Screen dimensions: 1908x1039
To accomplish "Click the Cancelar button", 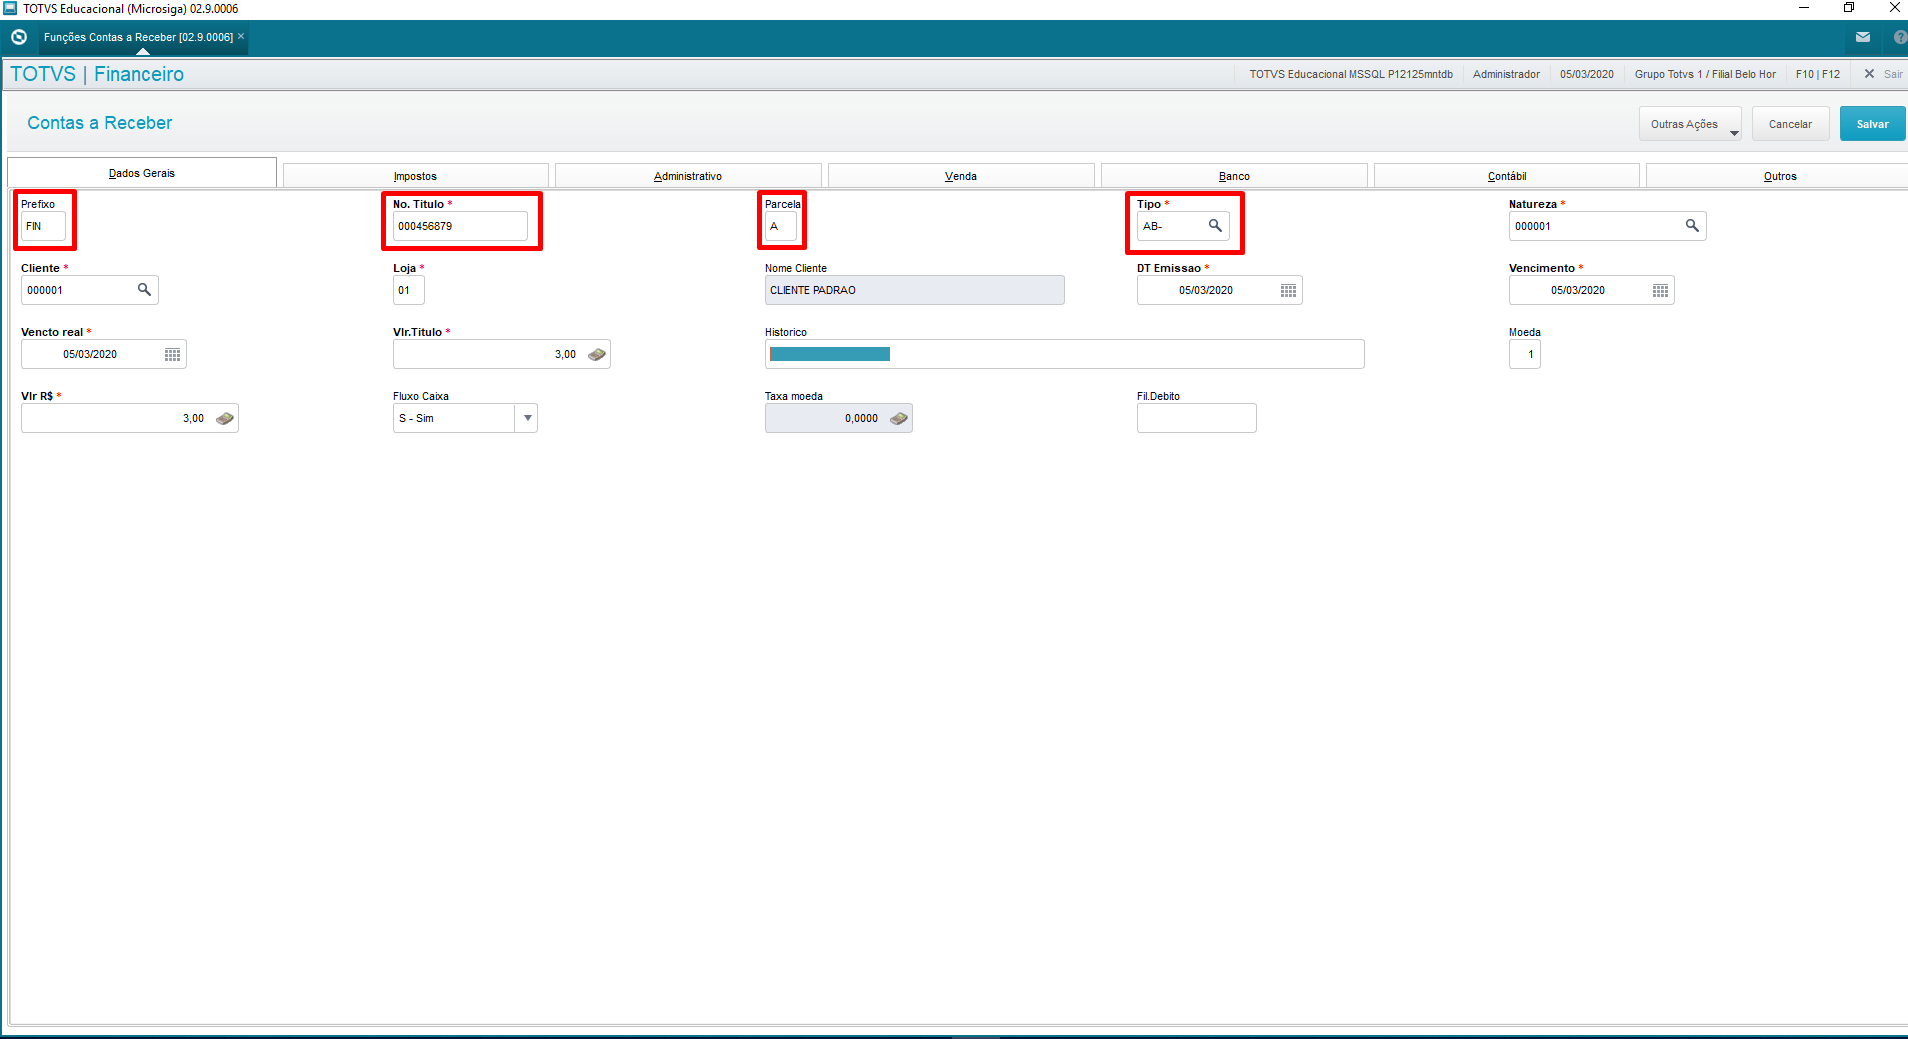I will point(1790,124).
